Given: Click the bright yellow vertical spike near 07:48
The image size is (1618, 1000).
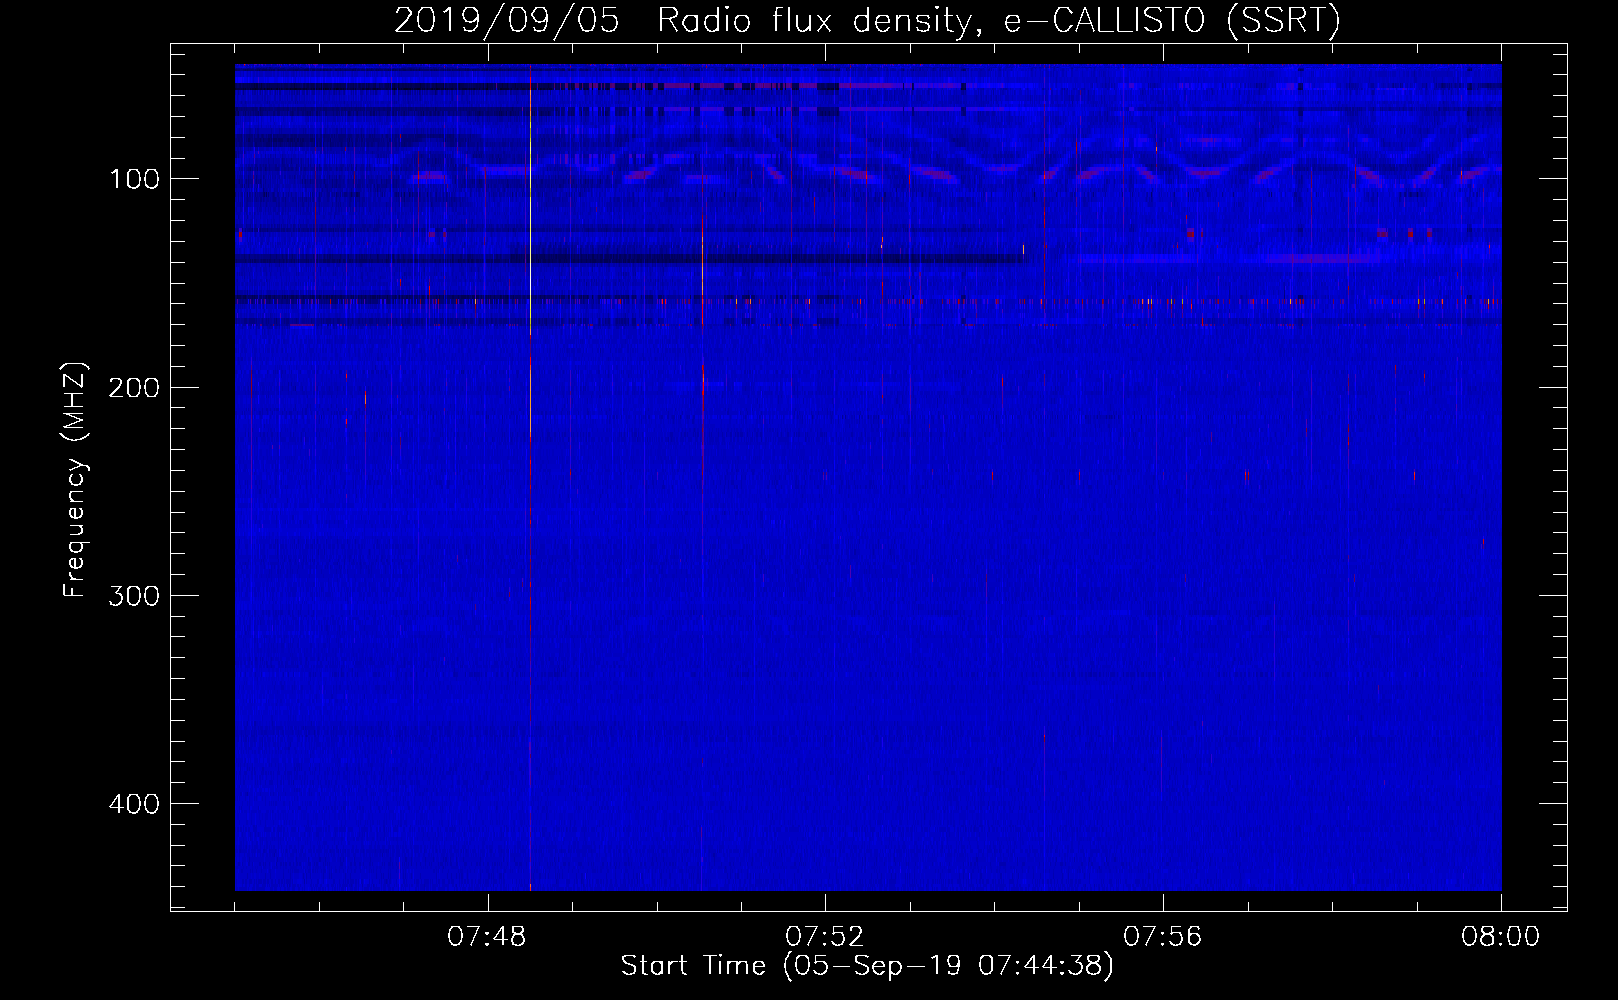Looking at the screenshot, I should [x=530, y=477].
